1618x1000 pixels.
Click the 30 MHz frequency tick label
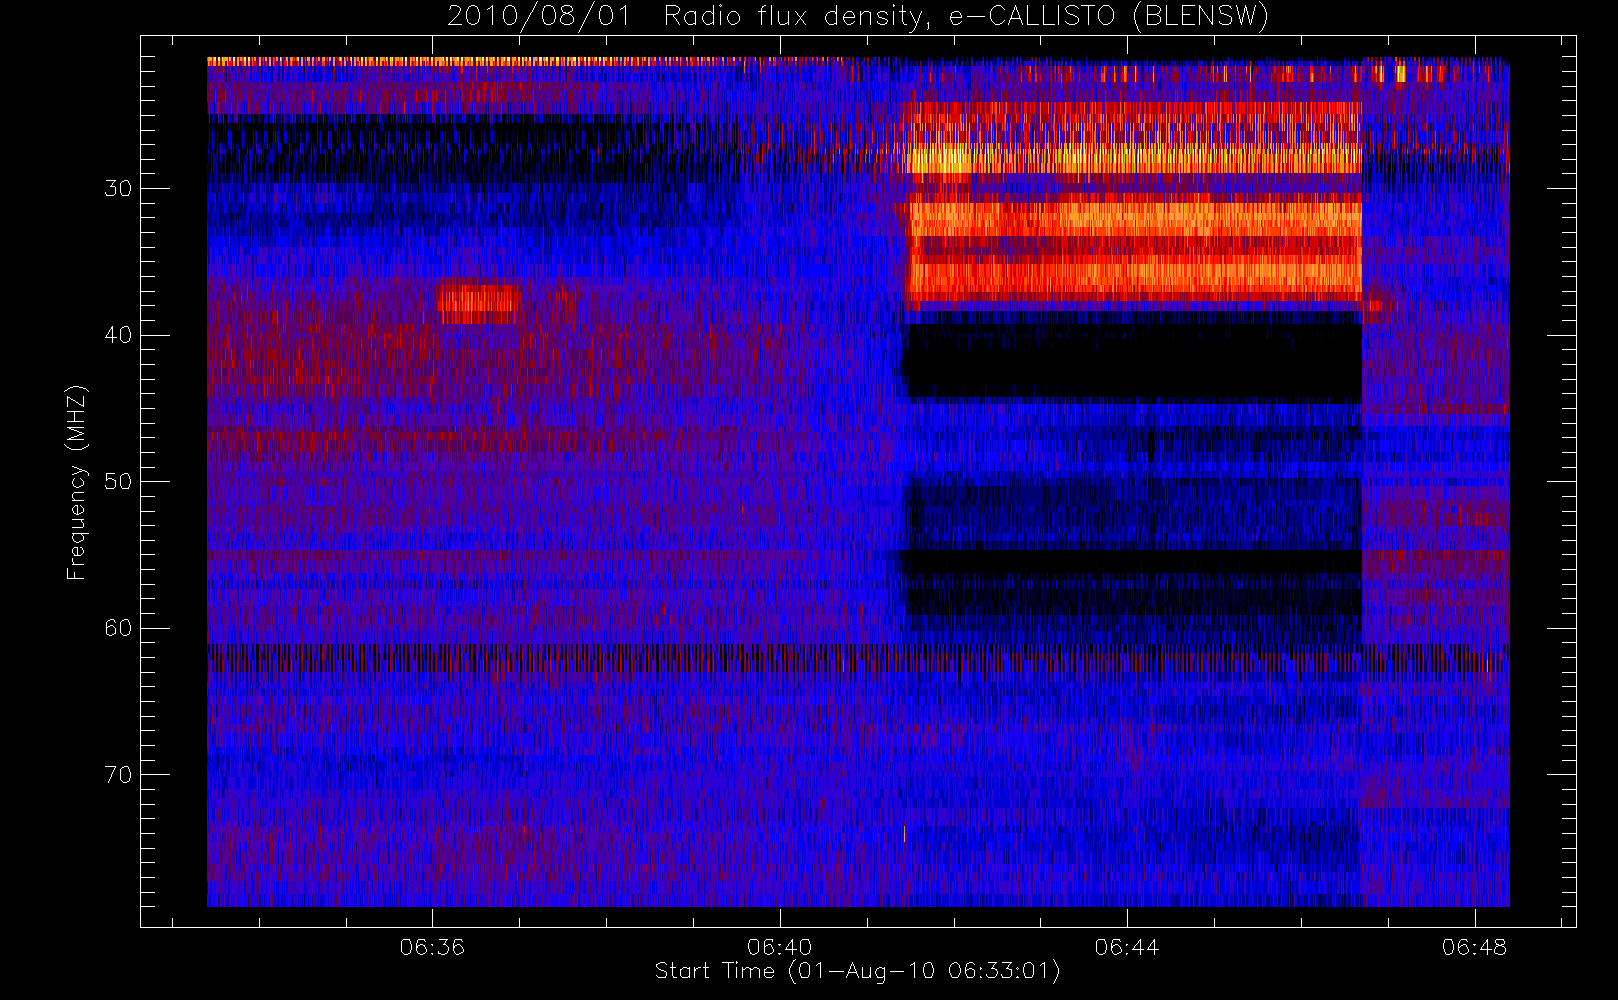pos(118,188)
